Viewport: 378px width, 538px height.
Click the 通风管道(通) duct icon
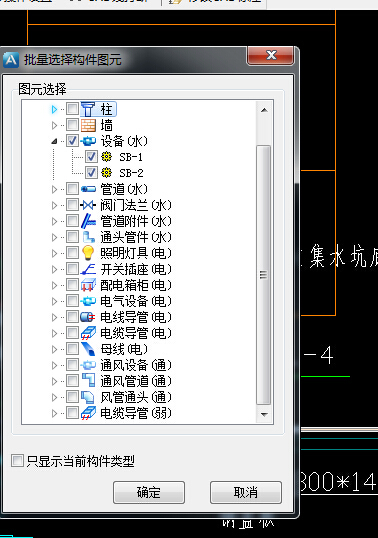pos(88,381)
